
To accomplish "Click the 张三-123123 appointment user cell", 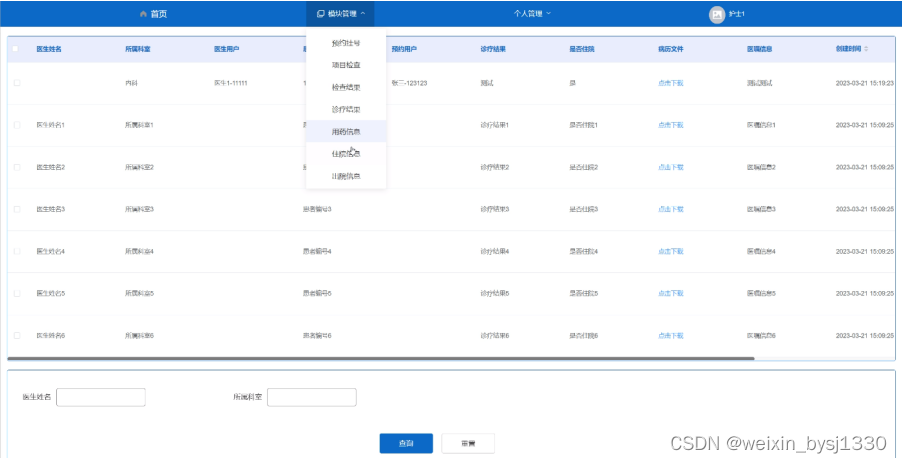I will click(x=410, y=83).
